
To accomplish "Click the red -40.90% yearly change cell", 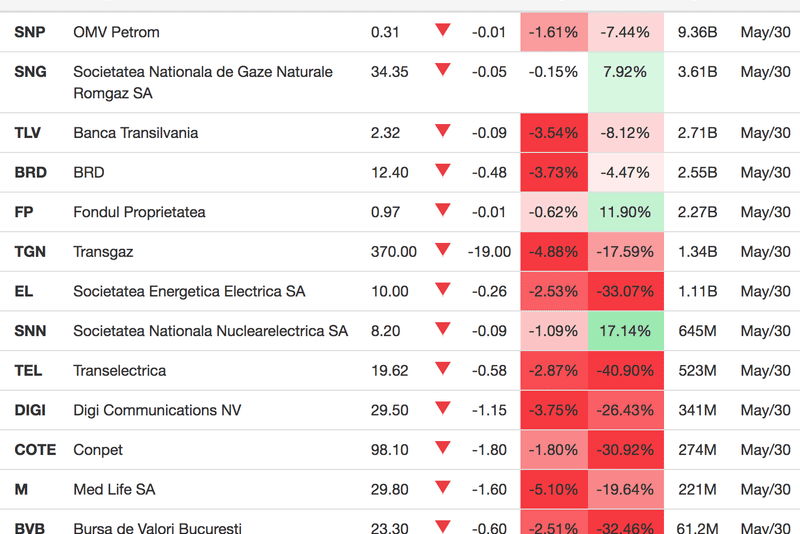I will click(x=625, y=371).
